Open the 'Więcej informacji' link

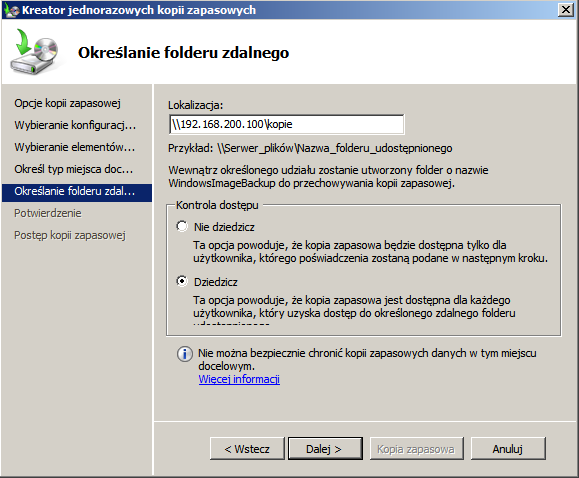239,379
